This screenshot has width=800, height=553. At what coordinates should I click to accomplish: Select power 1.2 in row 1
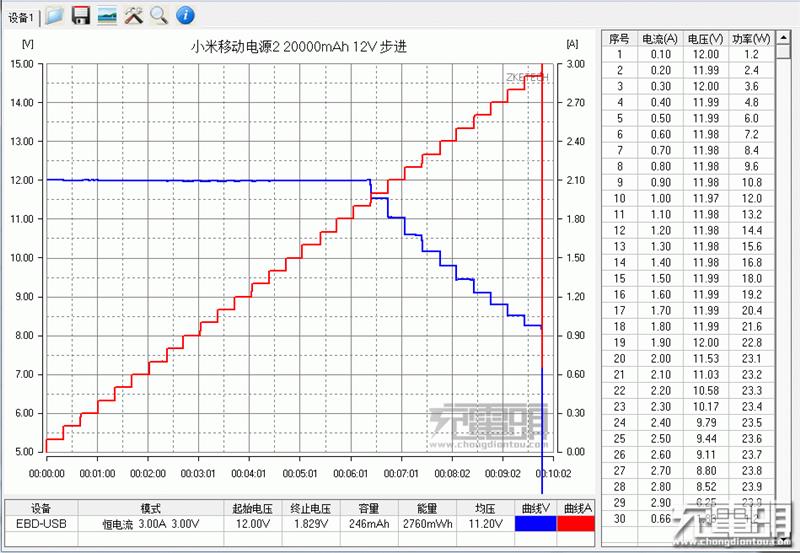point(751,55)
